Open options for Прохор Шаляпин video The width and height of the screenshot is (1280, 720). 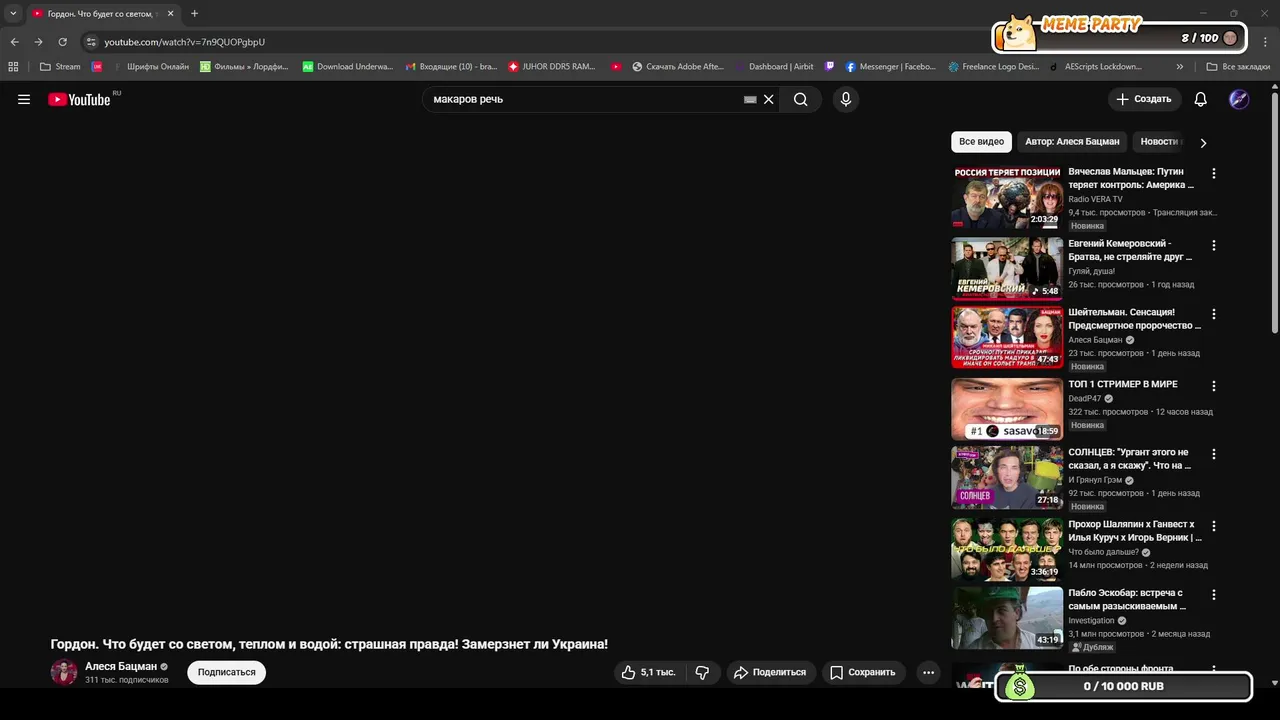[1214, 526]
